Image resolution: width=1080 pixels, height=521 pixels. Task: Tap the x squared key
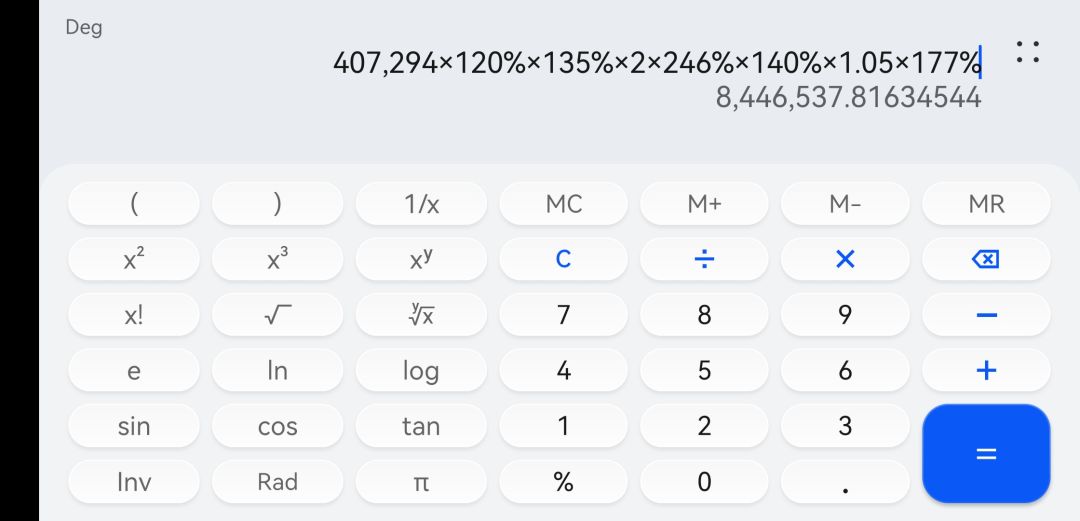click(x=134, y=259)
